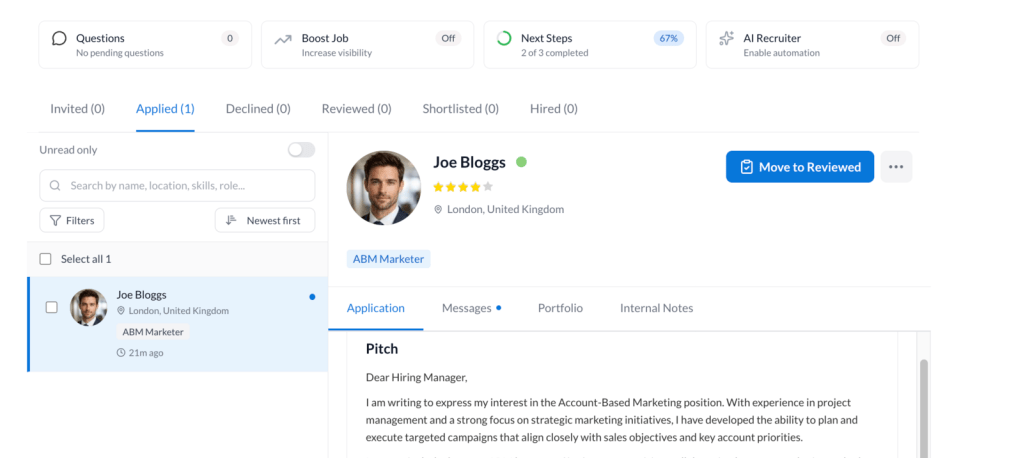The height and width of the screenshot is (458, 1023).
Task: Open the Newest first sort dropdown
Action: 265,220
